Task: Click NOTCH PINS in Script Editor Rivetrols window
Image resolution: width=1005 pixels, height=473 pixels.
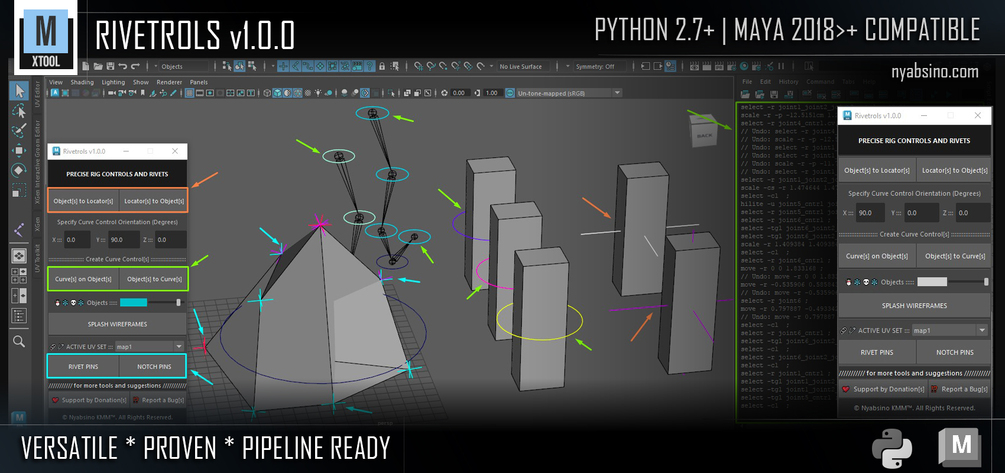Action: click(x=955, y=352)
